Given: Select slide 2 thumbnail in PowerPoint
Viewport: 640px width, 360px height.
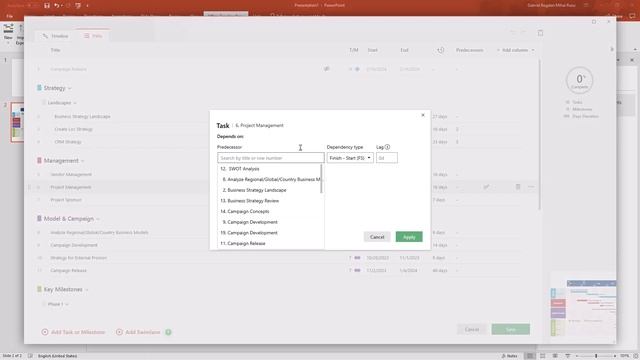Looking at the screenshot, I should click(17, 122).
